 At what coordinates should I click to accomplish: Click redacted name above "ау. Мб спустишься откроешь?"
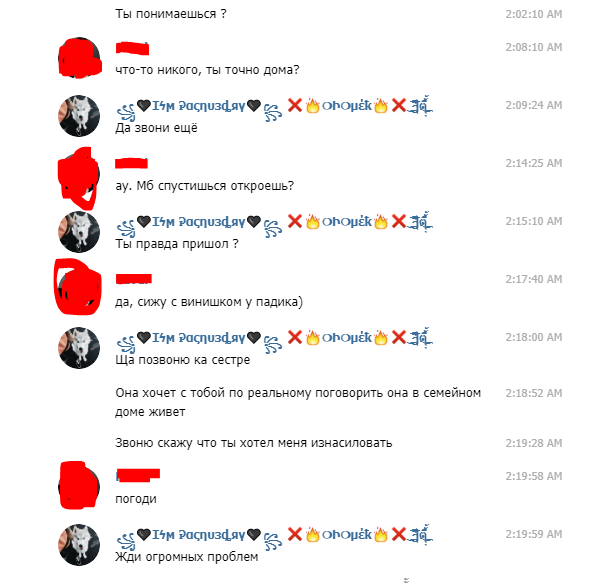[131, 163]
